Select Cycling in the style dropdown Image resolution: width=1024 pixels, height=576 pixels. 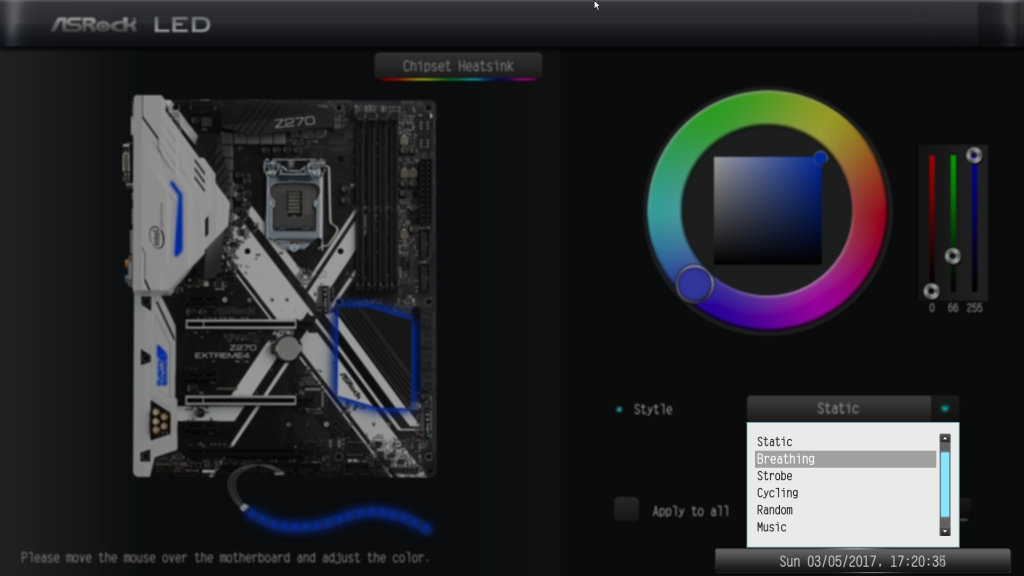845,493
